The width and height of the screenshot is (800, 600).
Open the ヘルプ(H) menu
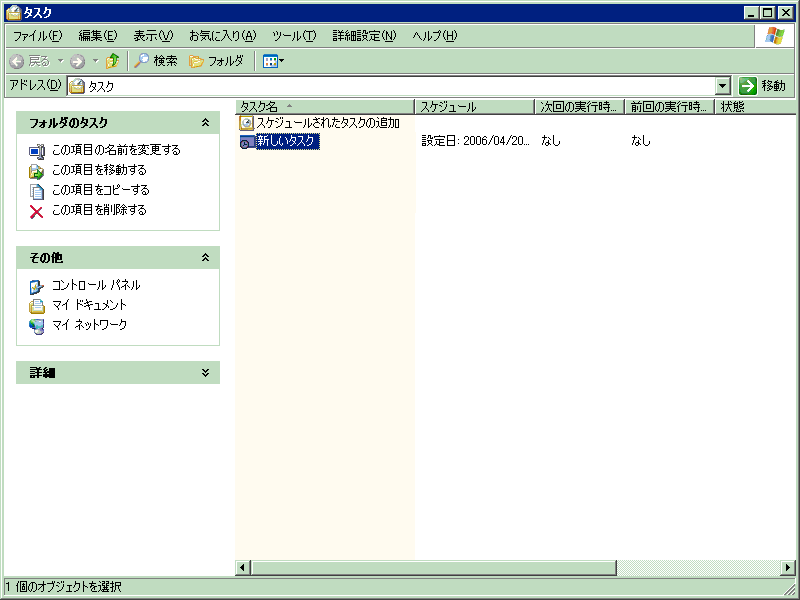[x=435, y=36]
